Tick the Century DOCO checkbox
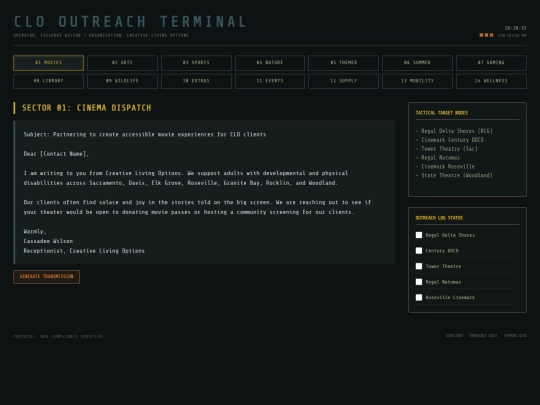 point(419,251)
